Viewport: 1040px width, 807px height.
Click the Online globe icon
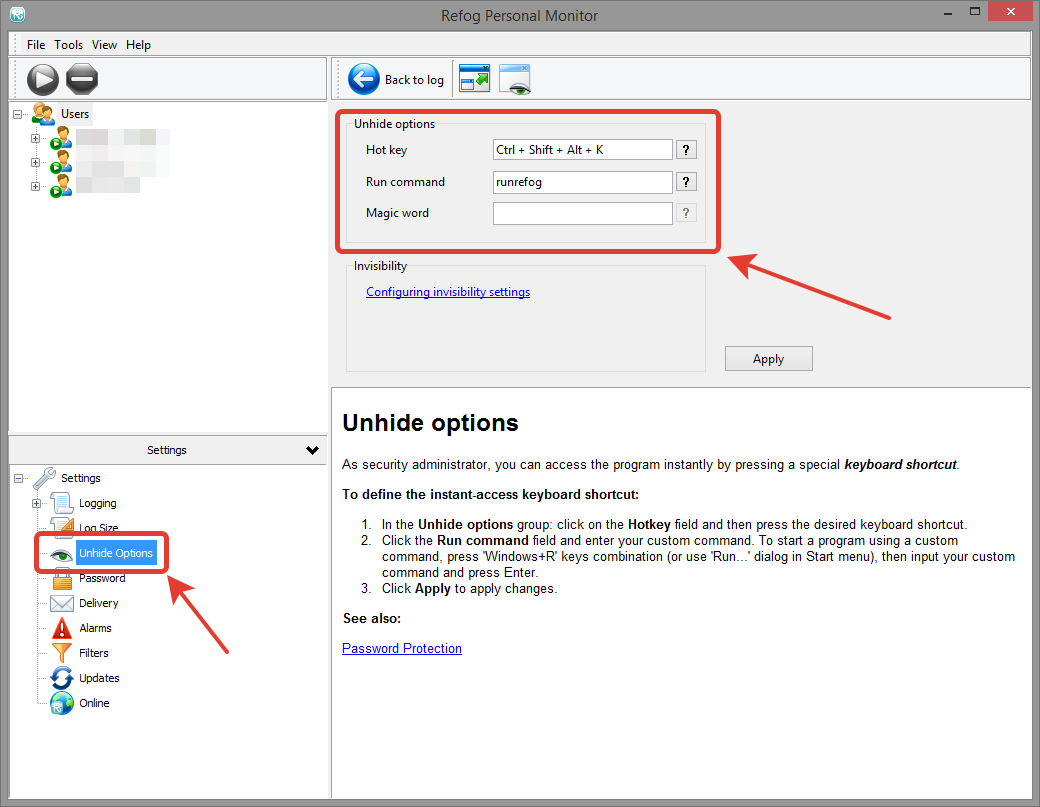[x=62, y=703]
